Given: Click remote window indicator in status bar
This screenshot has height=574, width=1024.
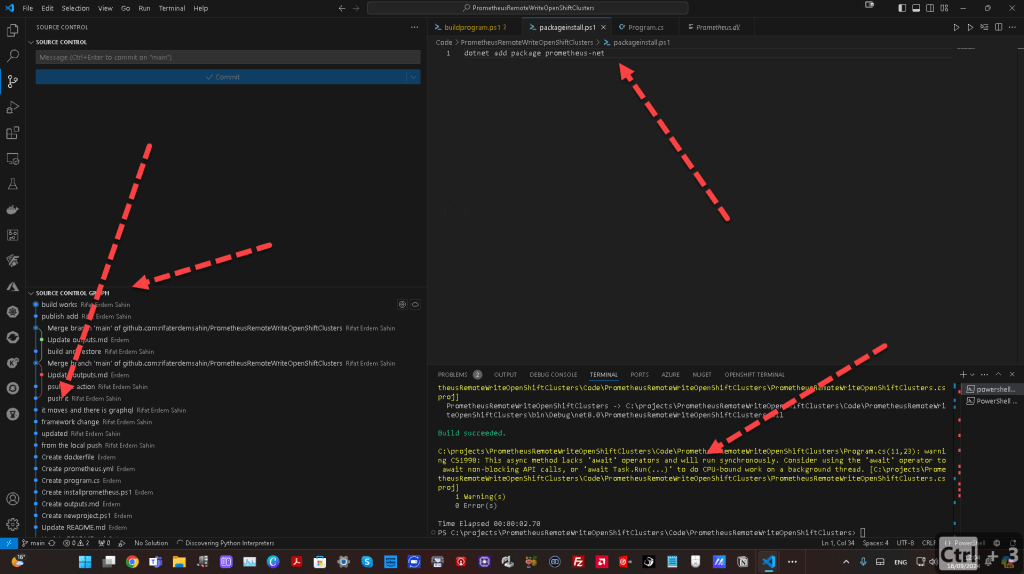Looking at the screenshot, I should (x=8, y=543).
